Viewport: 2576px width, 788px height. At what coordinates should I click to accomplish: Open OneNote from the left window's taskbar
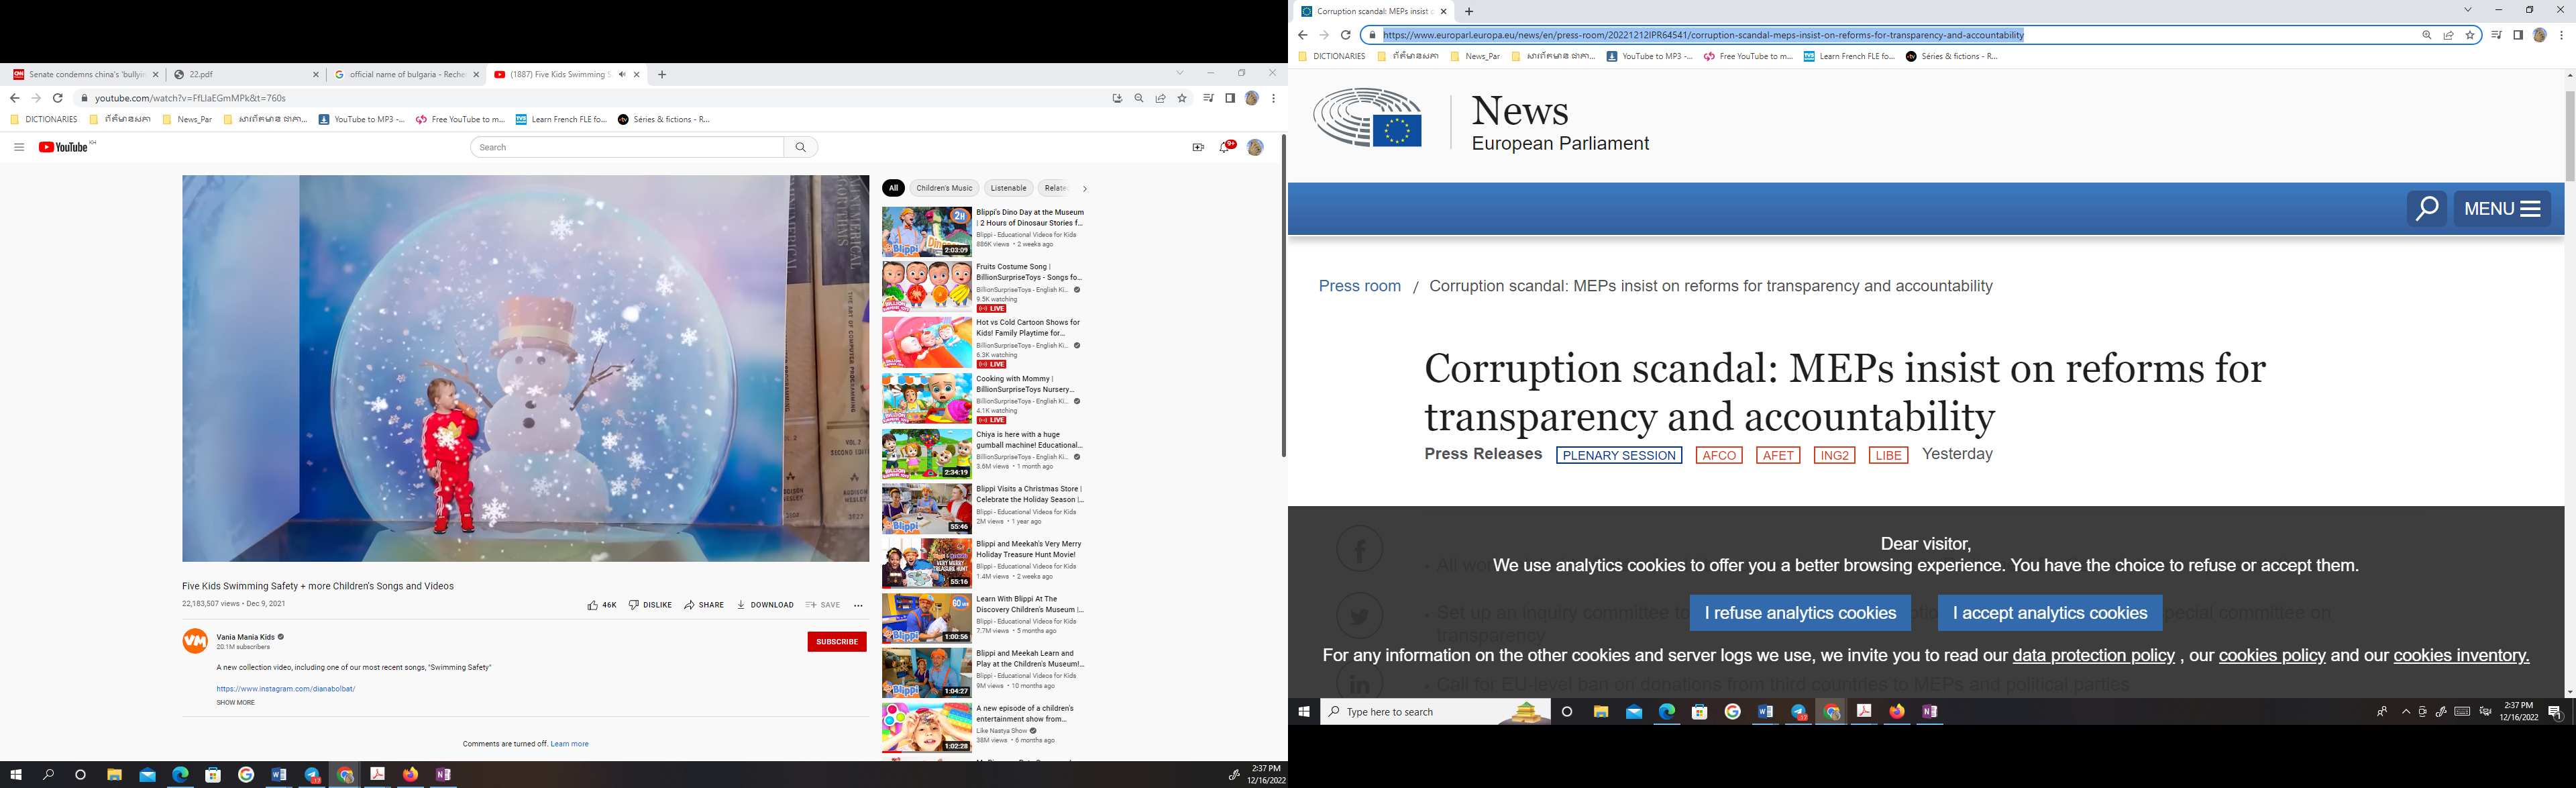443,775
